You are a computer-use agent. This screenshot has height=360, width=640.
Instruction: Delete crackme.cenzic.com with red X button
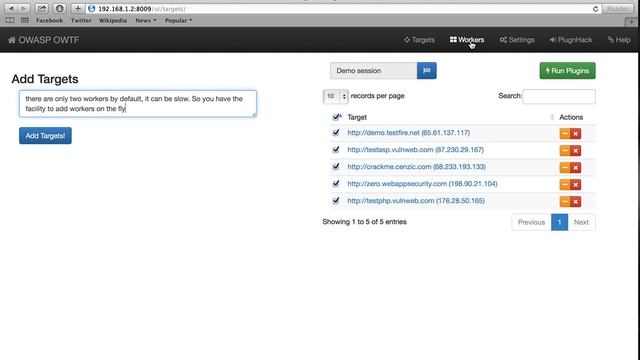tap(576, 167)
